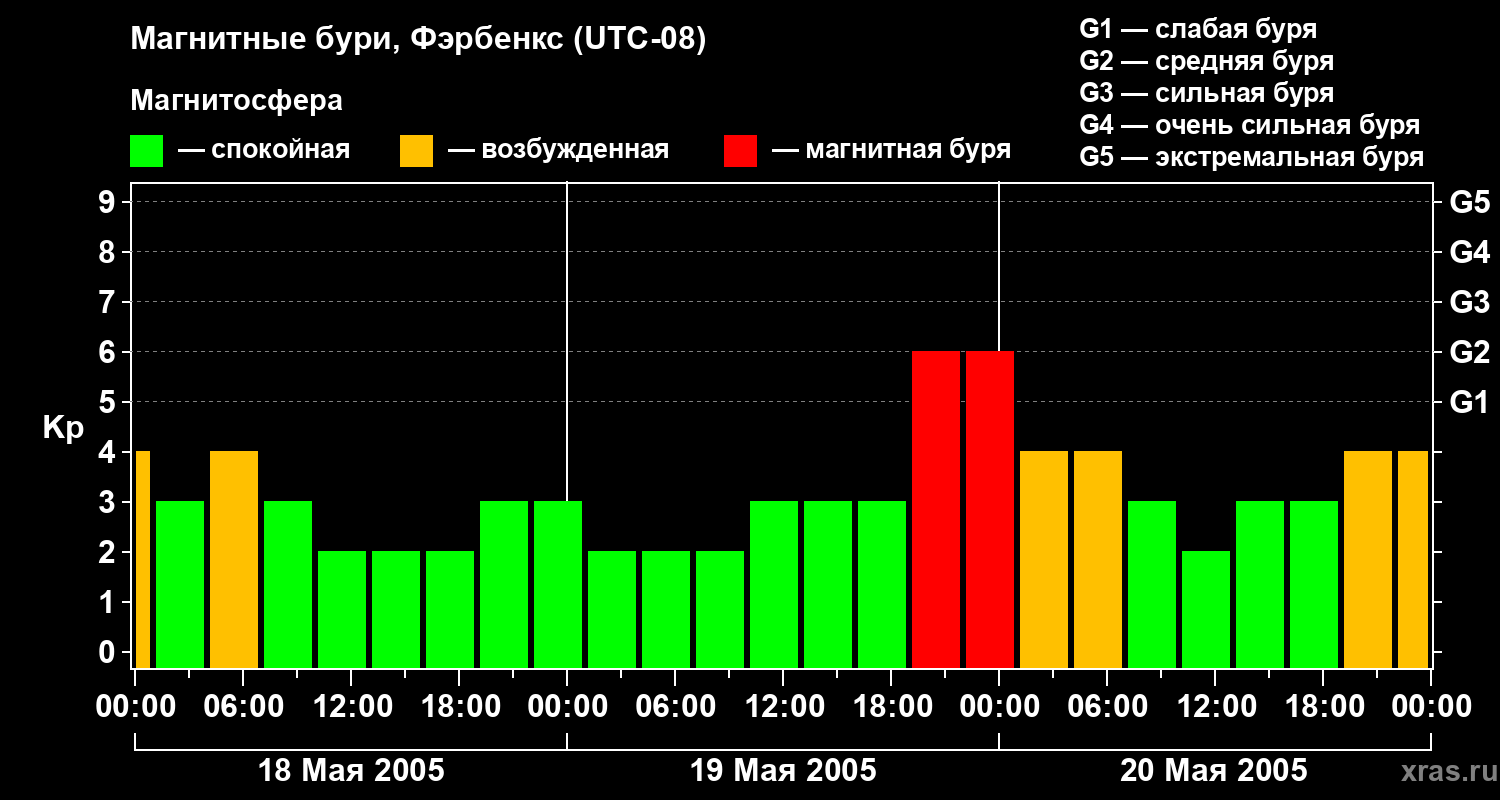The image size is (1500, 800).
Task: Click the red 'магнитная буря' legend swatch
Action: point(740,151)
